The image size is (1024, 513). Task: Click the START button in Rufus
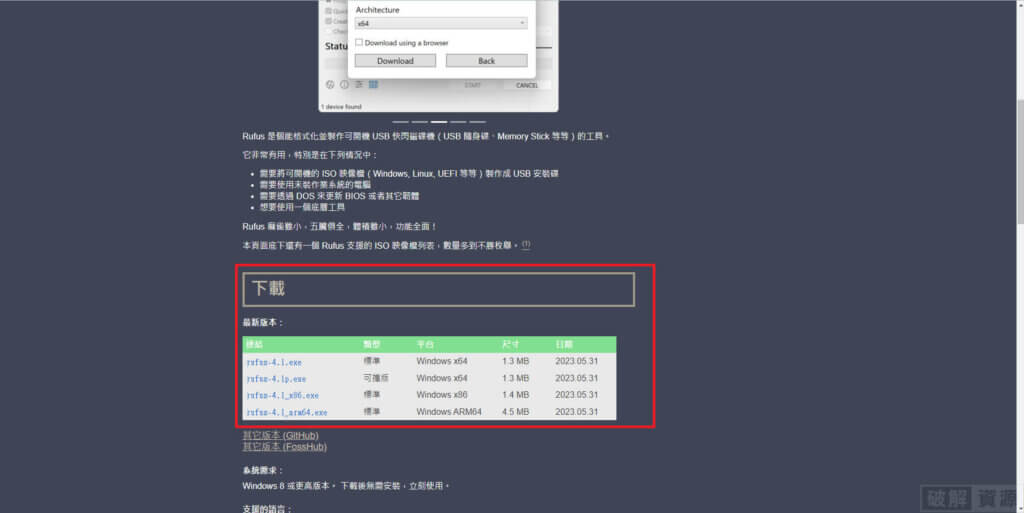473,85
